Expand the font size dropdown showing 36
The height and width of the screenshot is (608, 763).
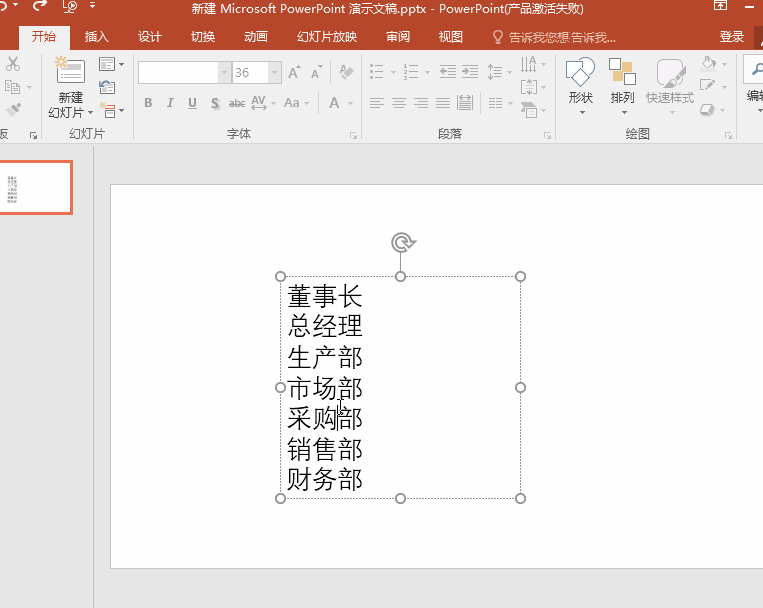pos(275,73)
